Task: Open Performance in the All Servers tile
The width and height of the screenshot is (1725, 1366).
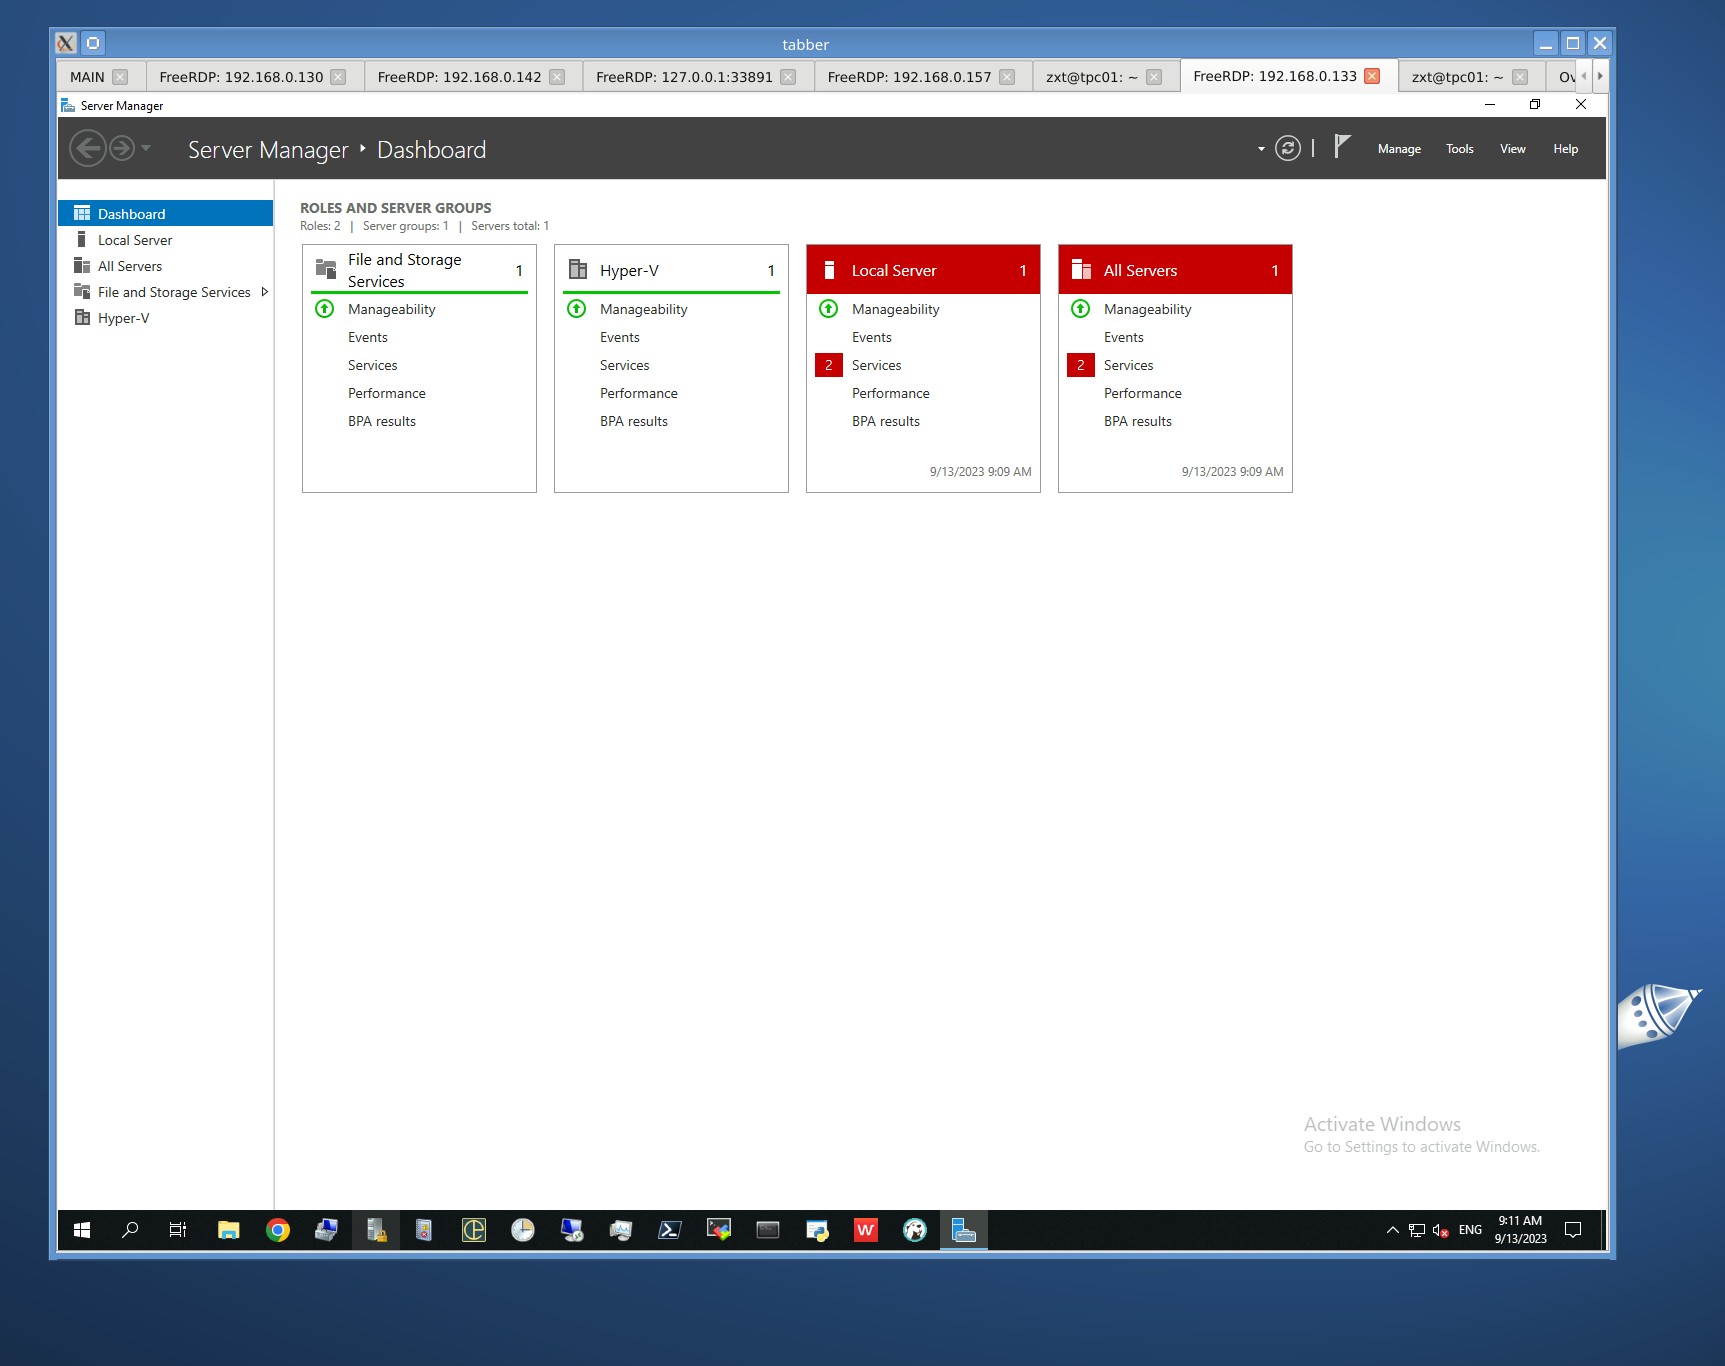Action: click(x=1142, y=393)
